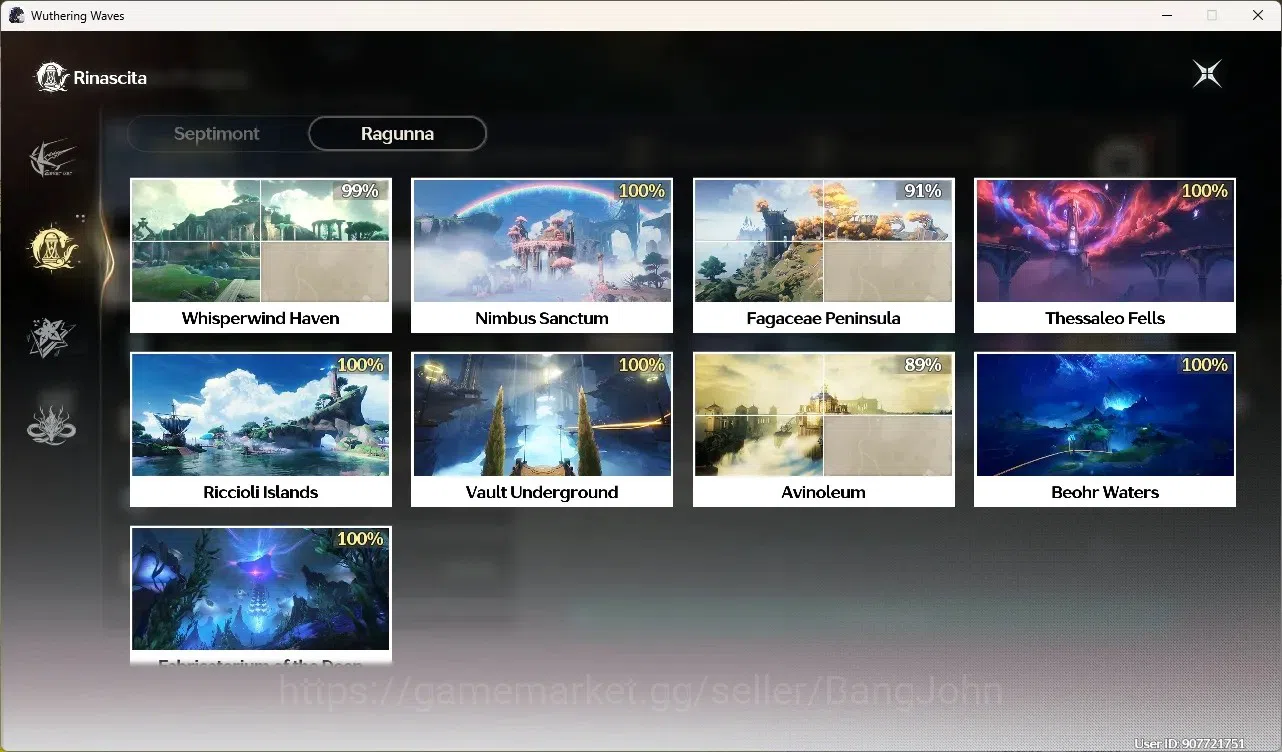Select the bottom region emblem in the sidebar
This screenshot has width=1282, height=752.
(51, 424)
